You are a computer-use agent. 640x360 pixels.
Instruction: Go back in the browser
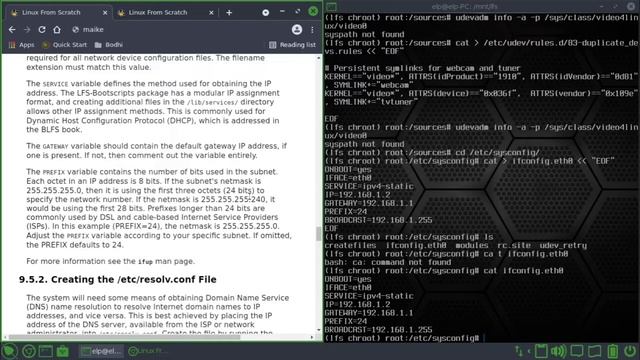12,29
